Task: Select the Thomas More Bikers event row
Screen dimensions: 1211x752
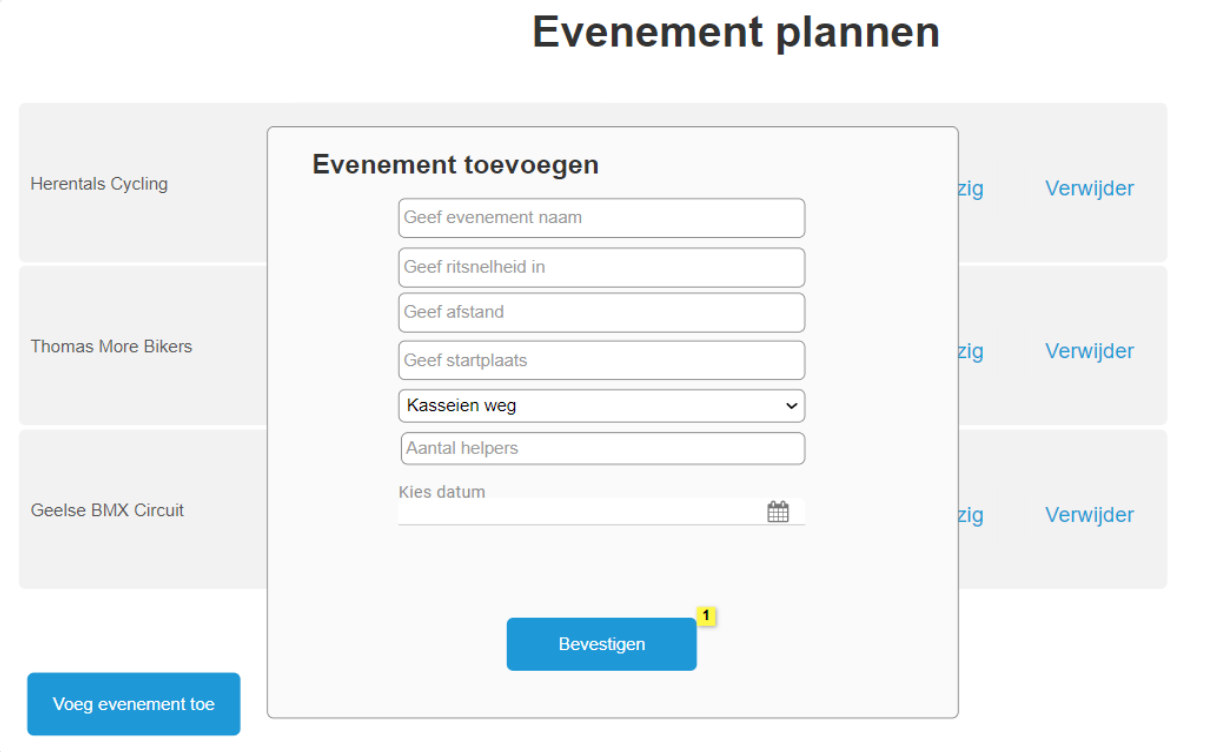Action: [111, 347]
